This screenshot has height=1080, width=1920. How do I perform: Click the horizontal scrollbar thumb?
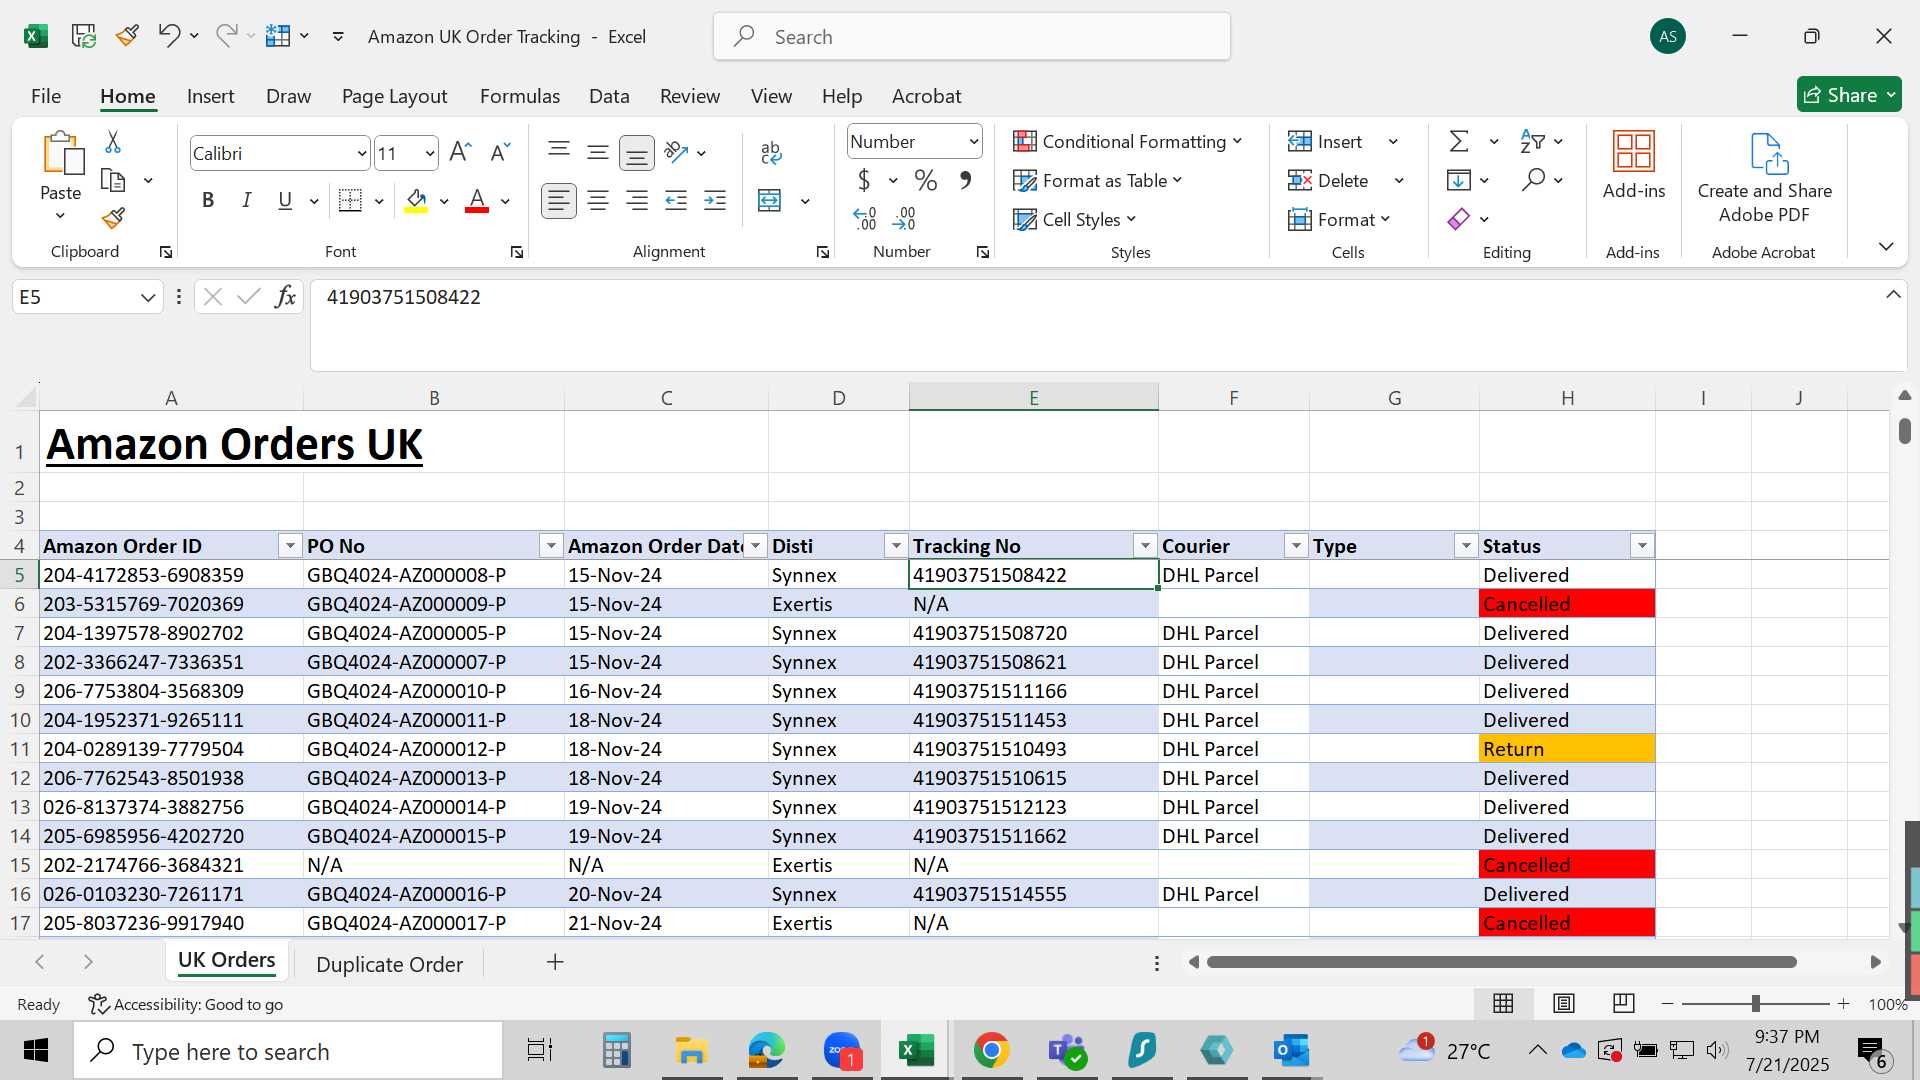pyautogui.click(x=1501, y=962)
